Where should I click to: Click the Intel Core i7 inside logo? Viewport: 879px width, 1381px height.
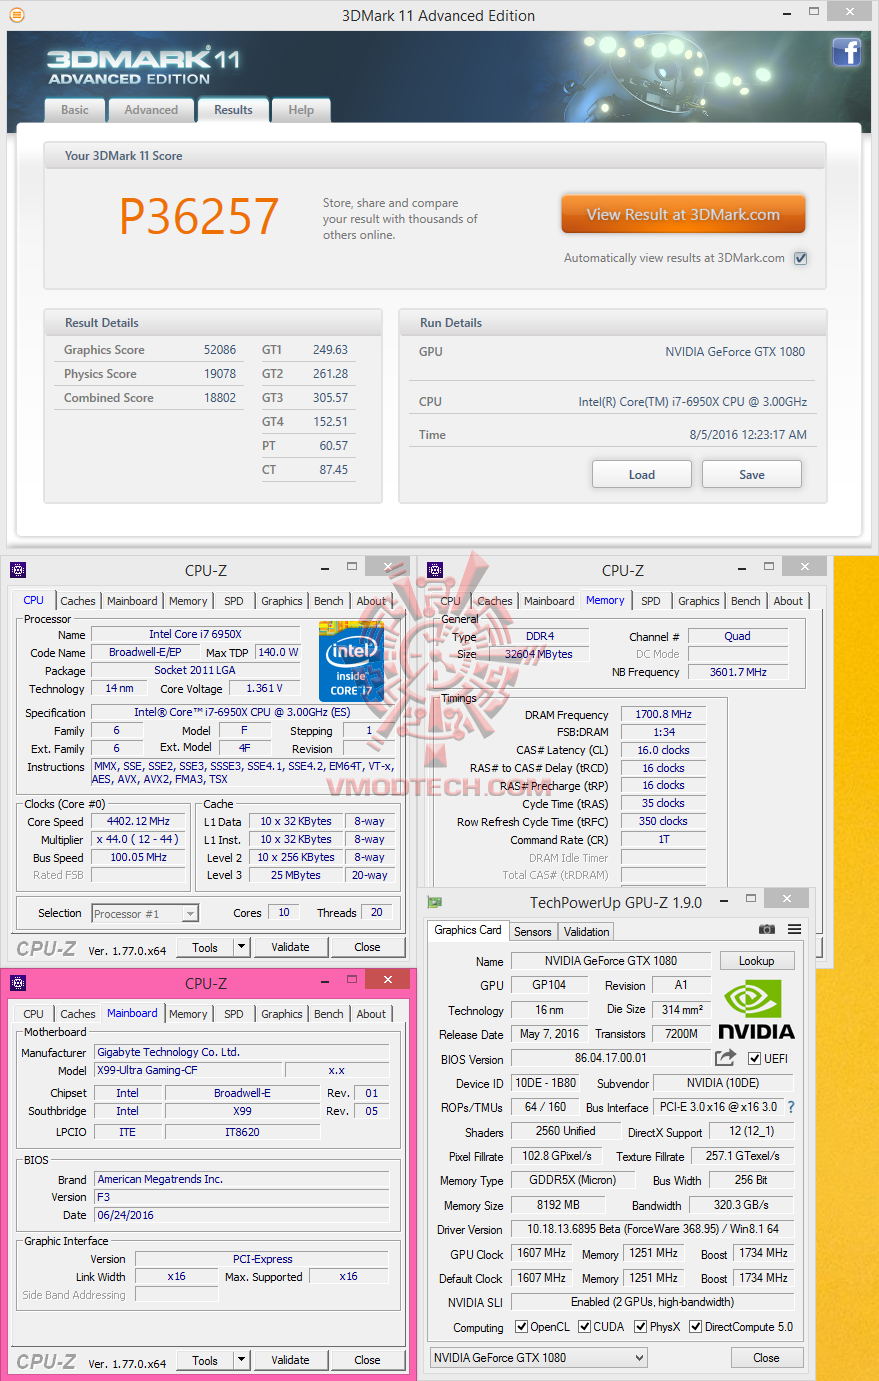pyautogui.click(x=351, y=661)
